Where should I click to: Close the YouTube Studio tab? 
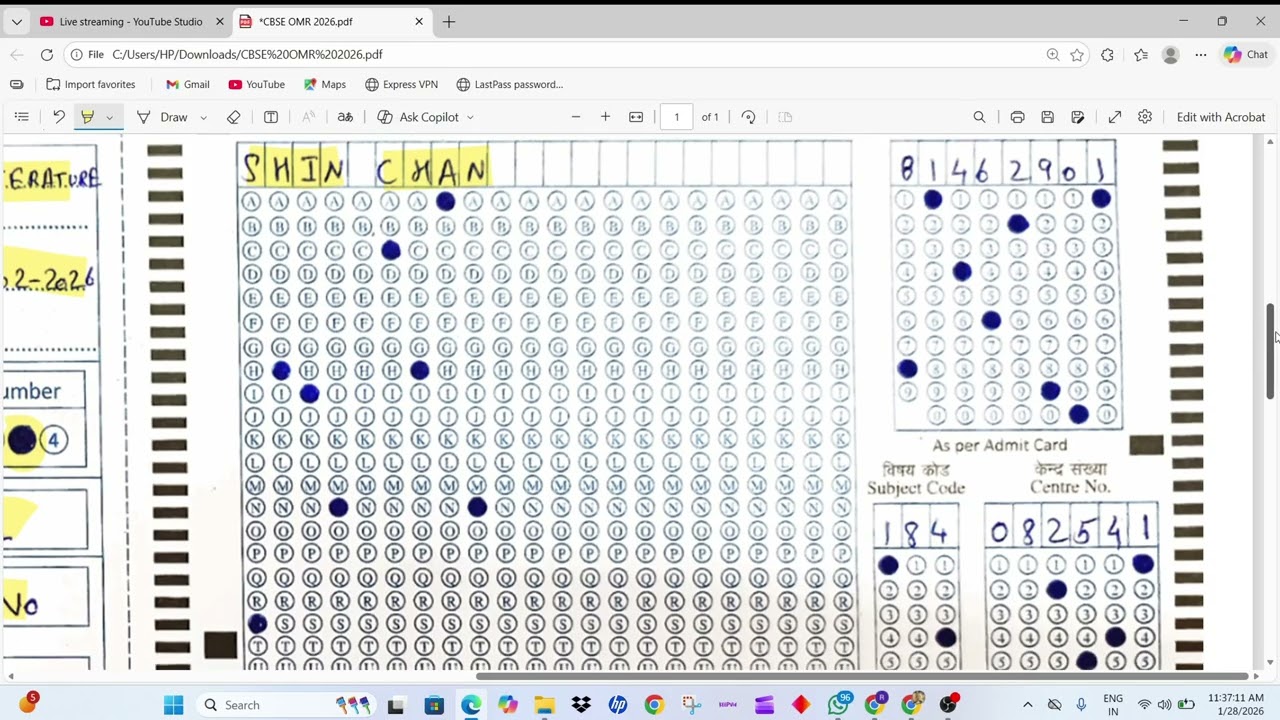[219, 21]
